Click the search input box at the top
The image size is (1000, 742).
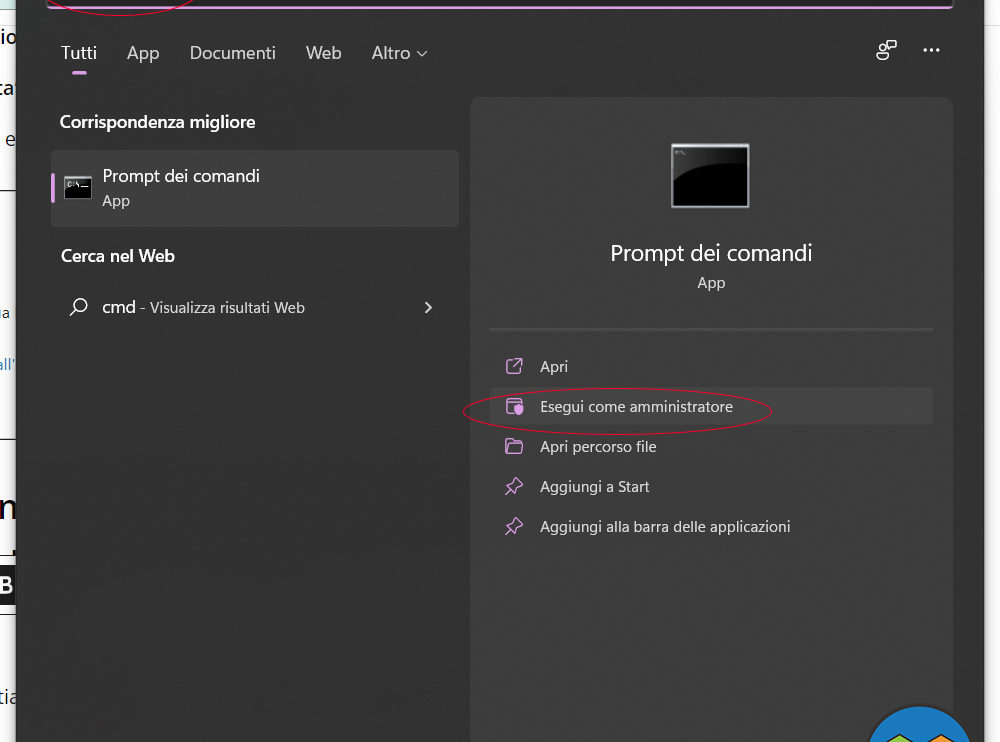click(500, 3)
